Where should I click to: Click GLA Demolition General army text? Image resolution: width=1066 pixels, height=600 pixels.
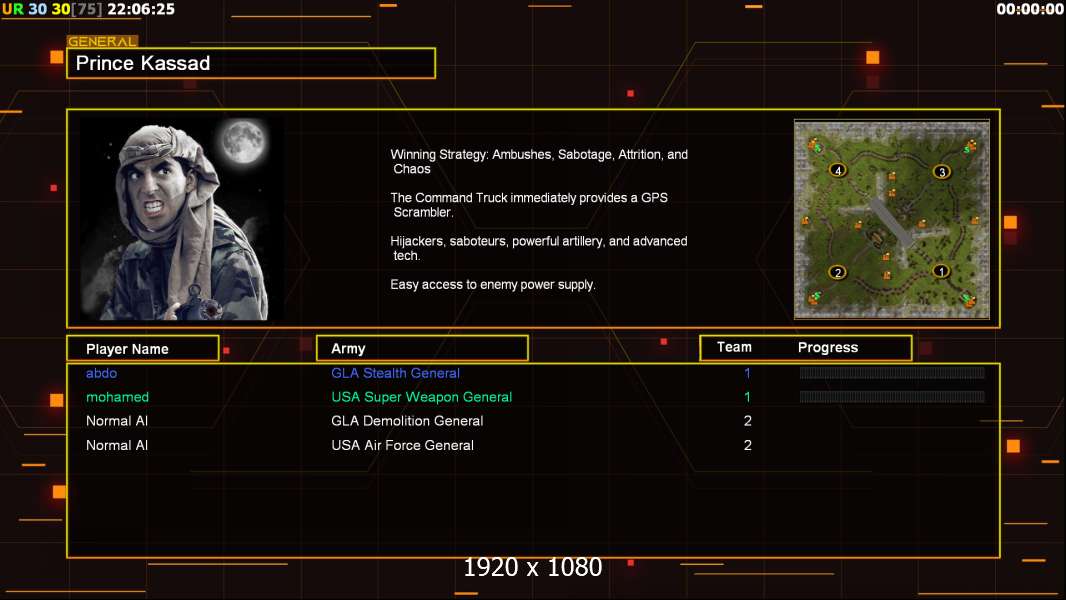(x=407, y=421)
